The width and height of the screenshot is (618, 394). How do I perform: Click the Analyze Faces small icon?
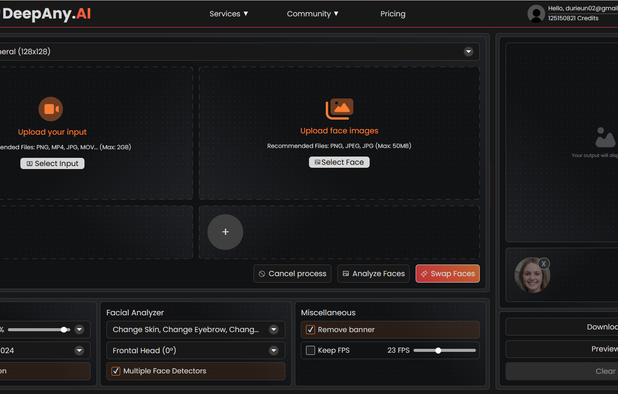pyautogui.click(x=346, y=273)
